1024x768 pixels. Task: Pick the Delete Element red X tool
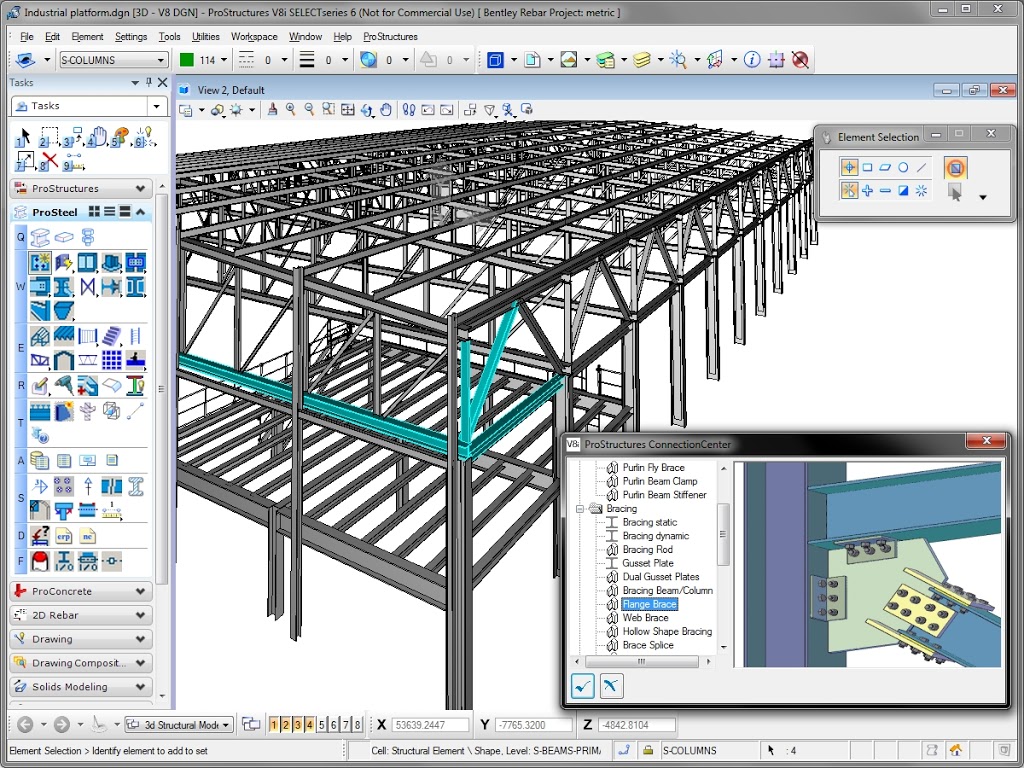click(x=49, y=161)
